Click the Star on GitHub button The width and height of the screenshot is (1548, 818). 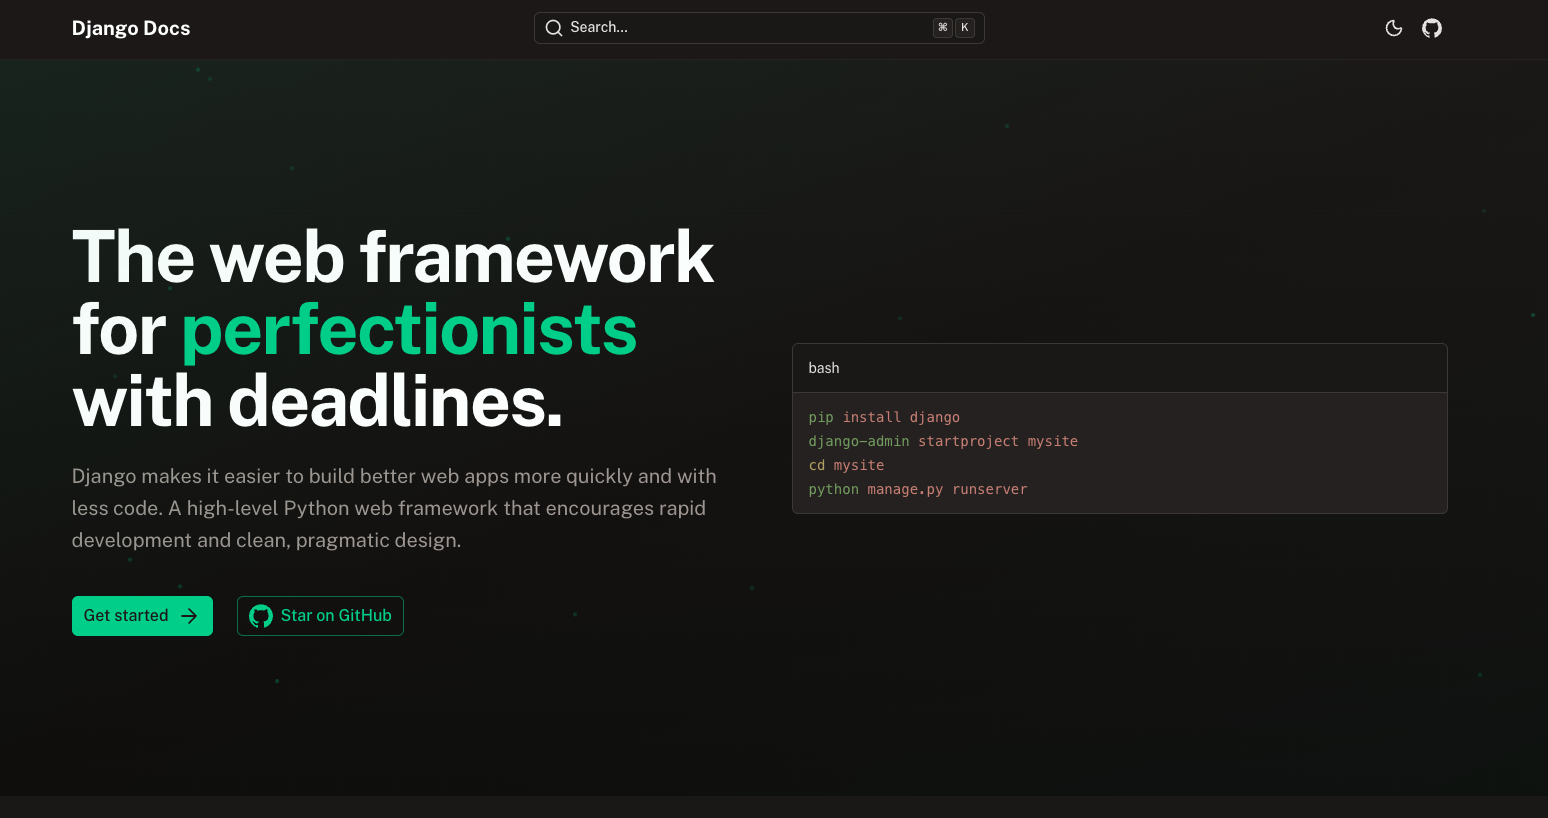(320, 615)
